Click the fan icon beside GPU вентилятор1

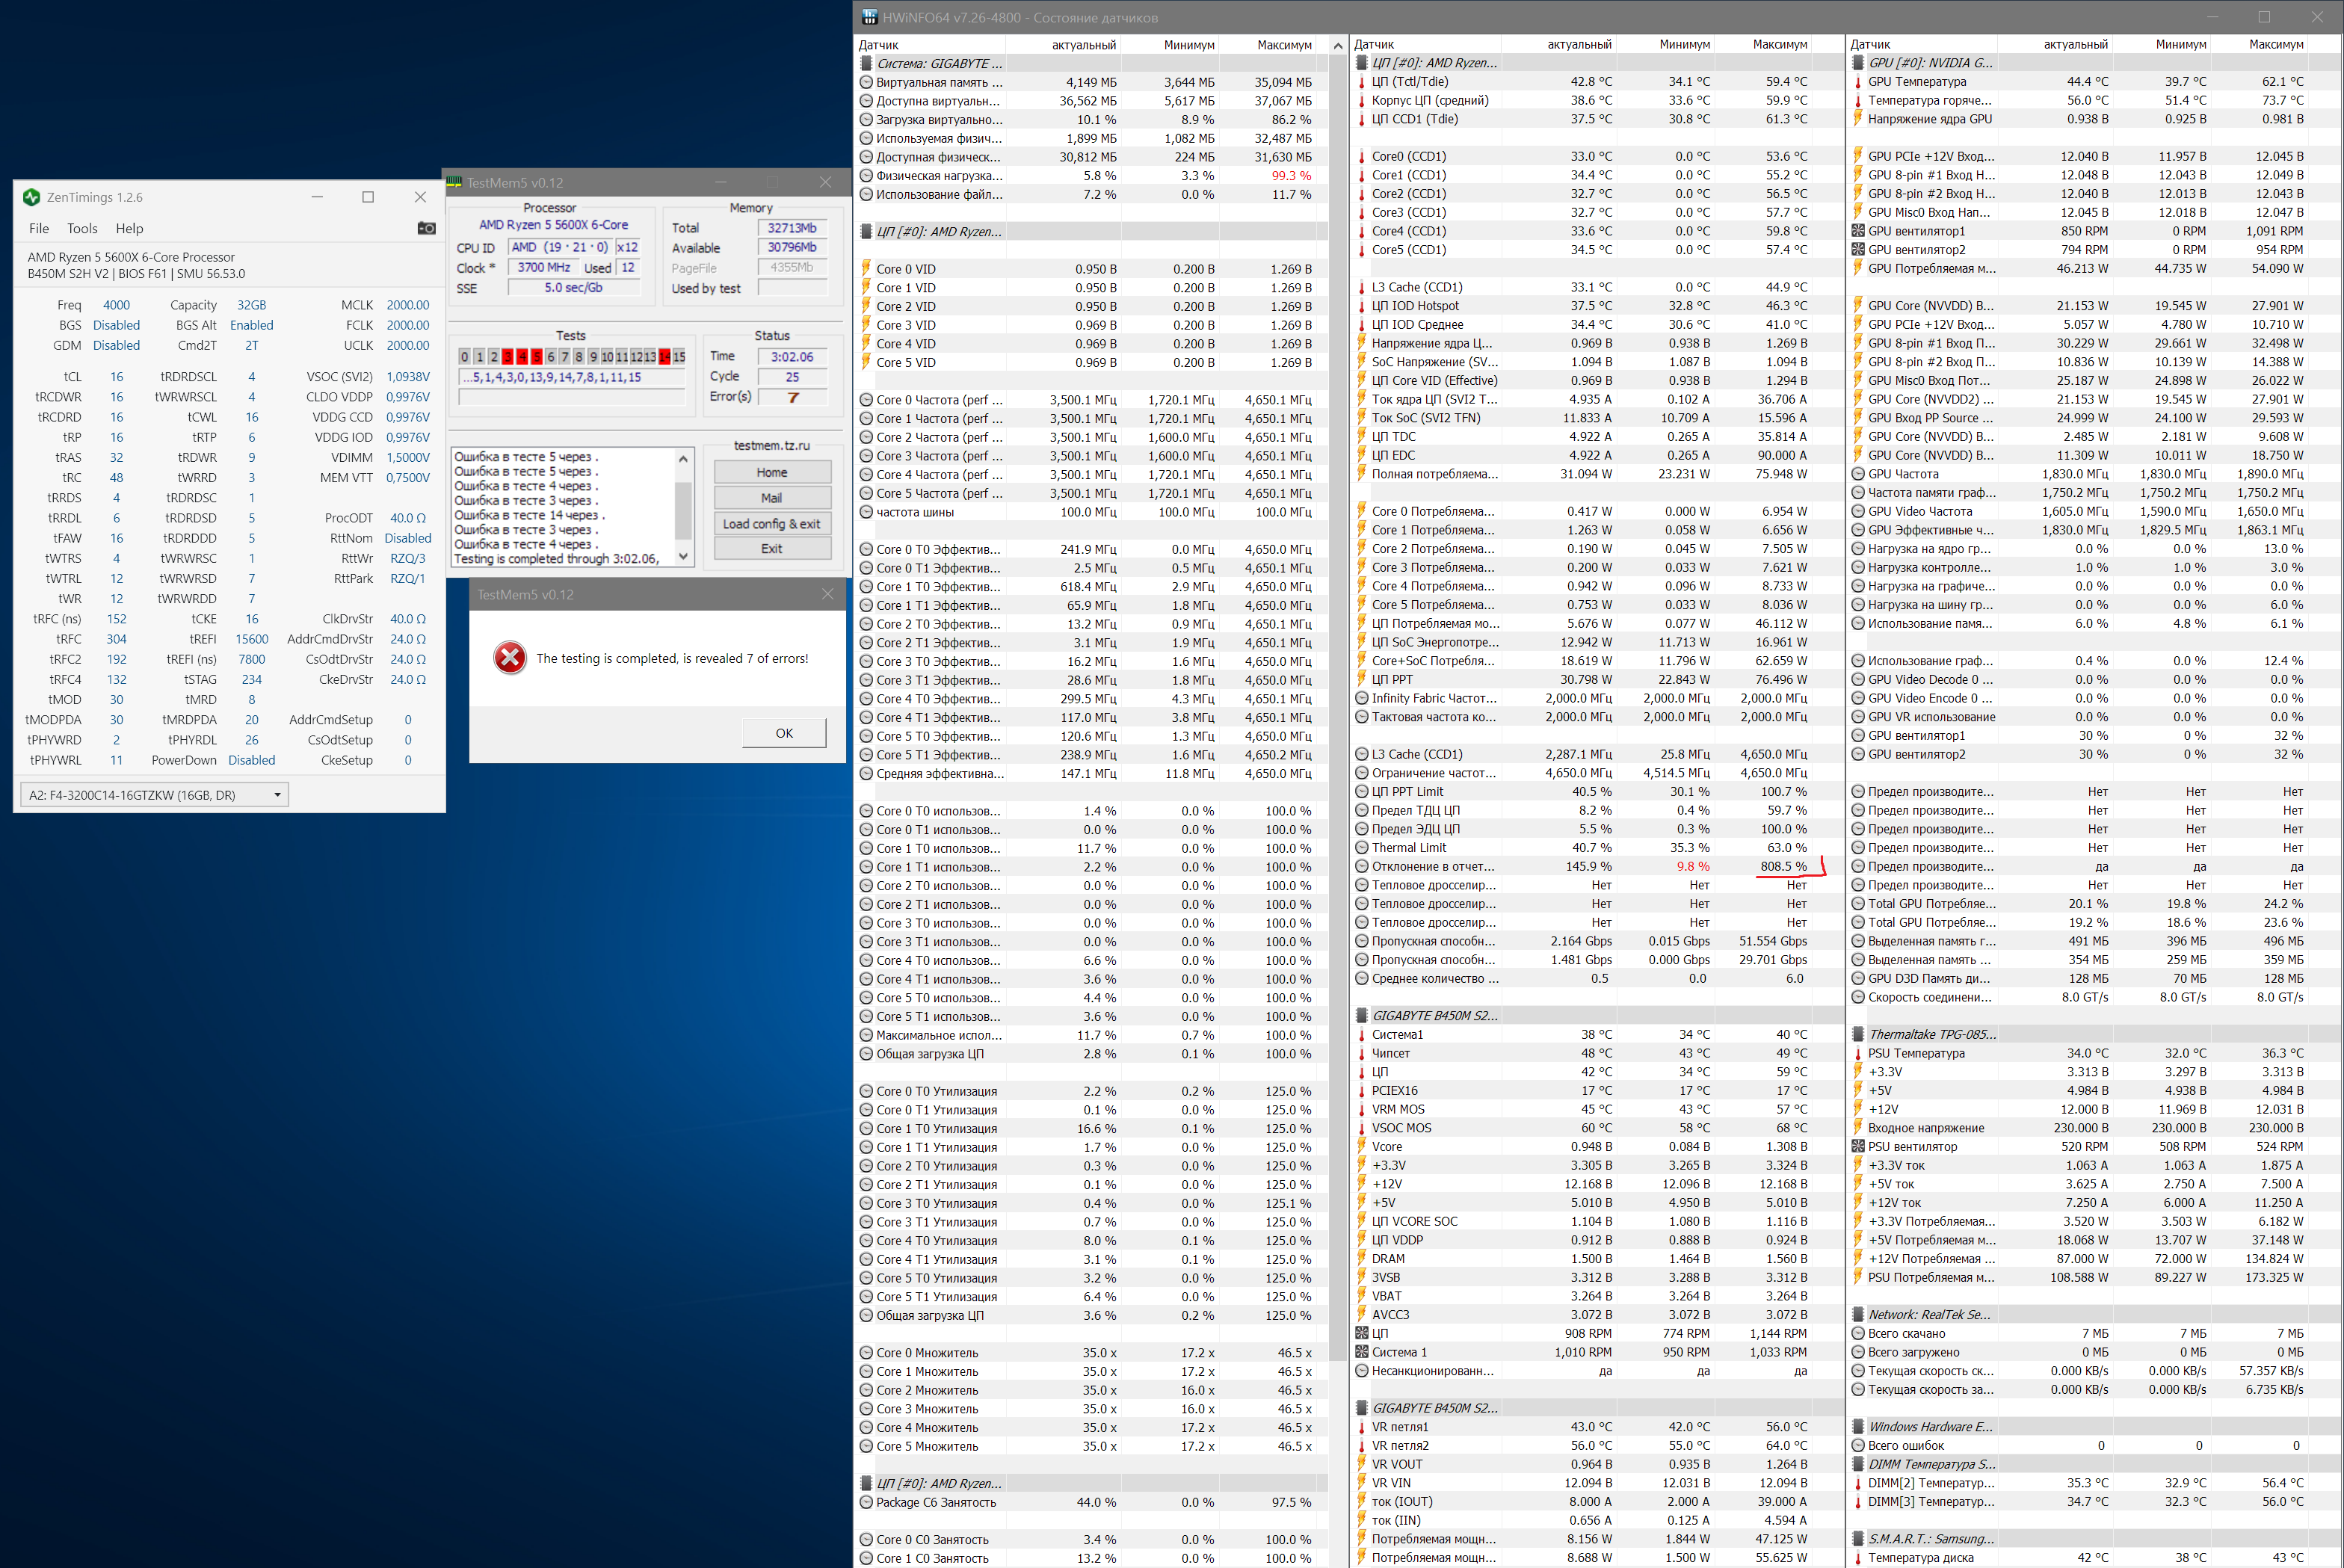1858,231
